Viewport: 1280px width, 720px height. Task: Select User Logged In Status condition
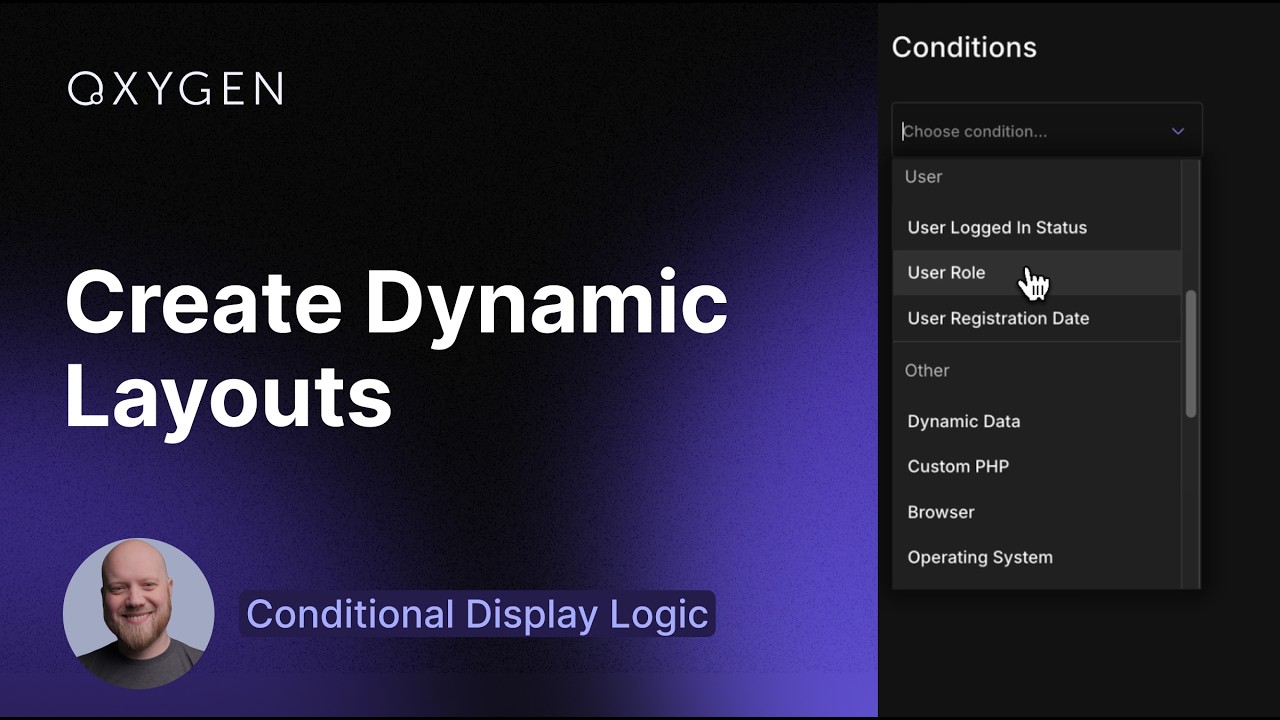pyautogui.click(x=1036, y=227)
